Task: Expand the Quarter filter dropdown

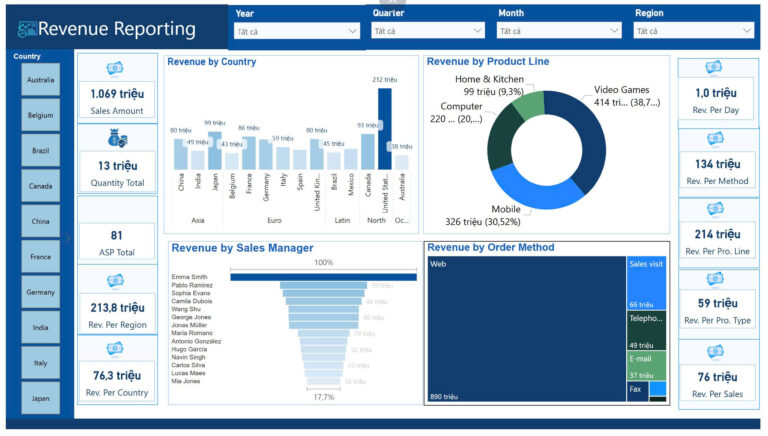Action: point(428,31)
